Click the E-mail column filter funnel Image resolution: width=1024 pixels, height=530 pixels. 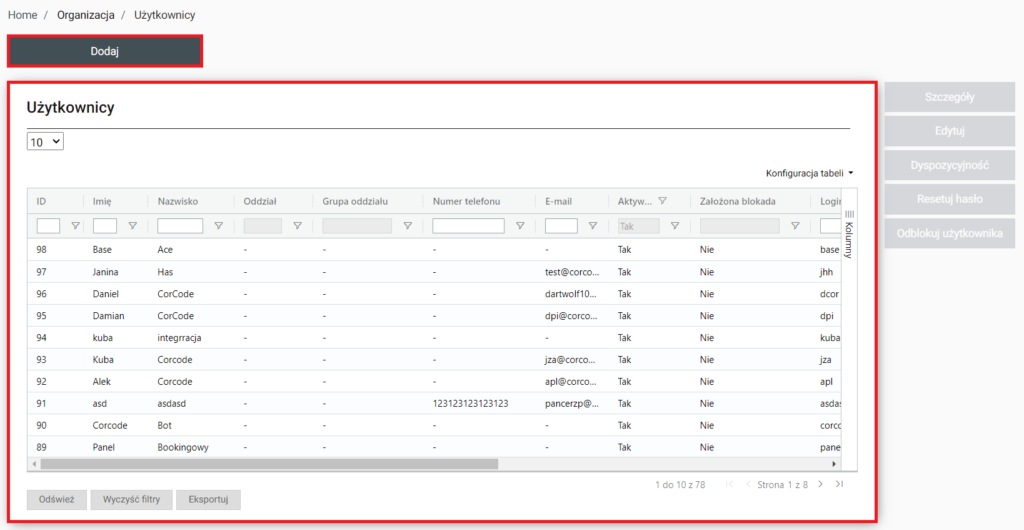pos(593,226)
